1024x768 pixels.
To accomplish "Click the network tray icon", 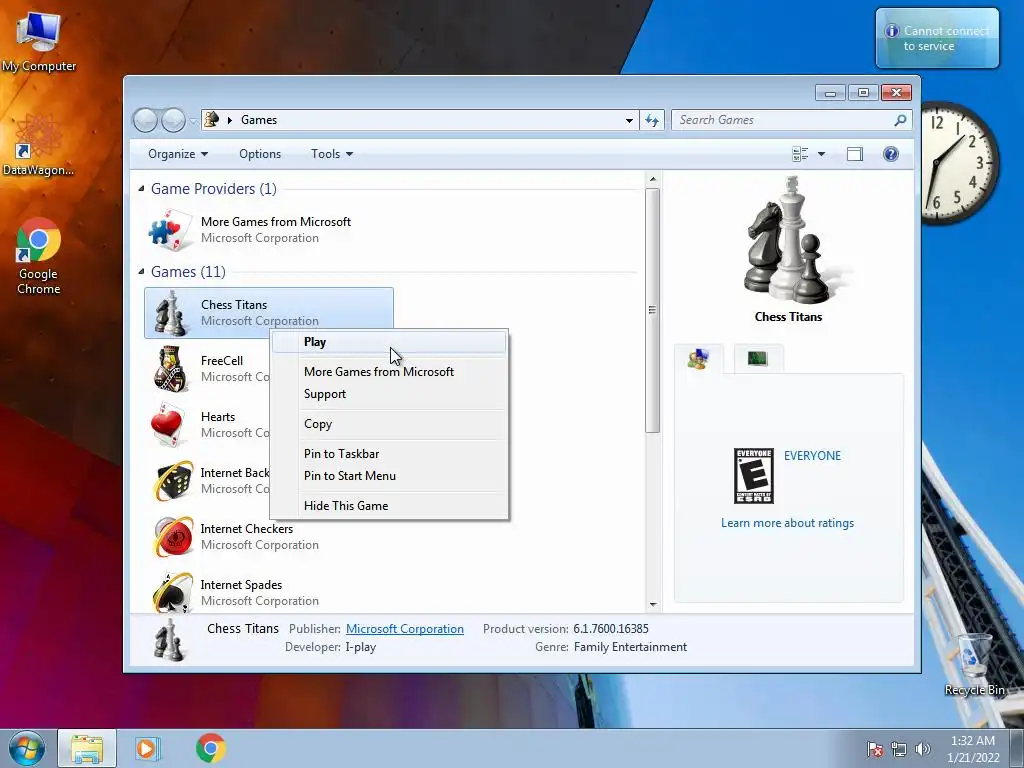I will point(899,749).
